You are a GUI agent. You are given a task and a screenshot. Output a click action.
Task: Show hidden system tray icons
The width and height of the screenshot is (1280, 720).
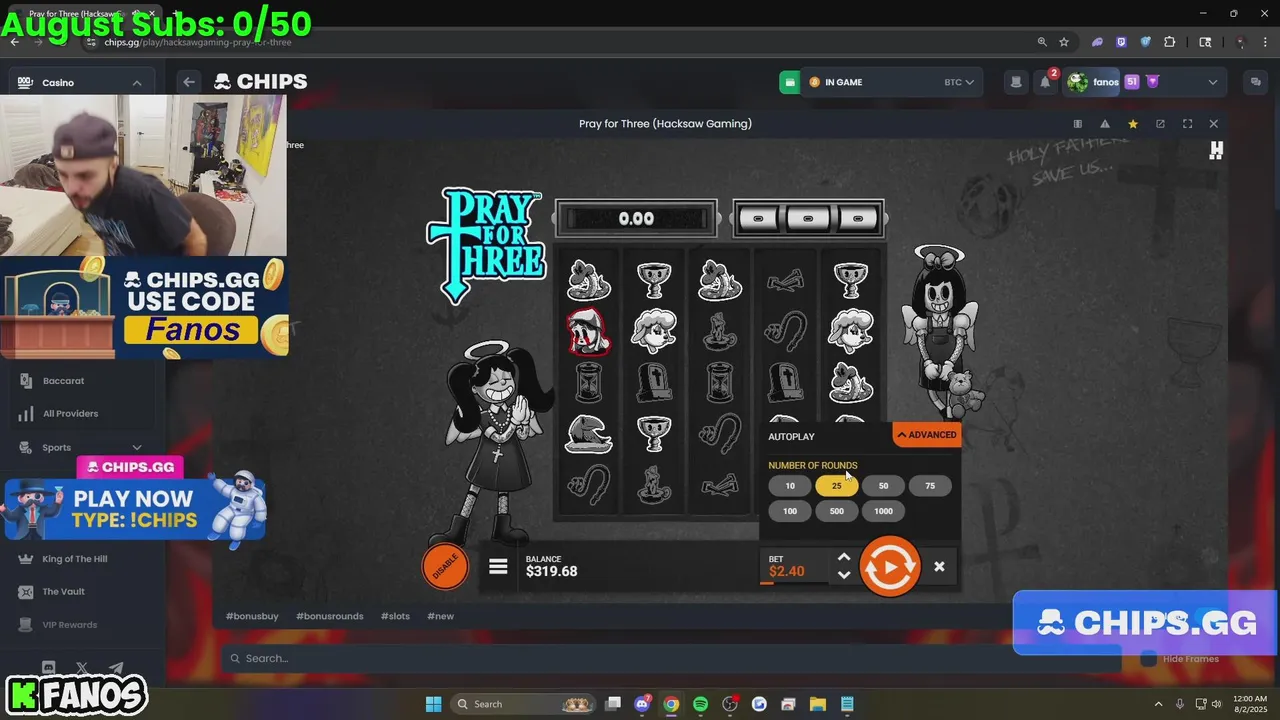(x=1159, y=704)
